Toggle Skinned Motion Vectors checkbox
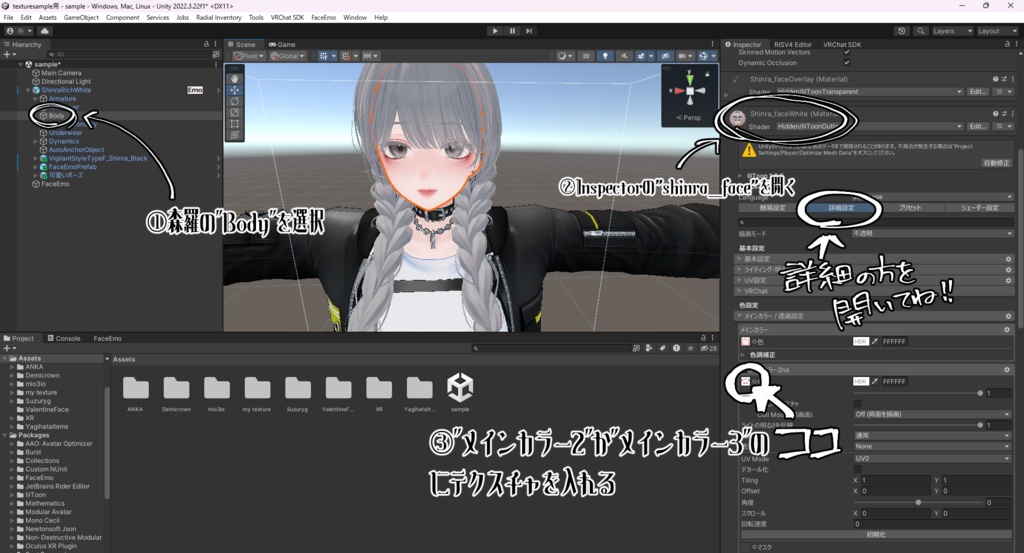This screenshot has height=553, width=1024. tap(846, 52)
